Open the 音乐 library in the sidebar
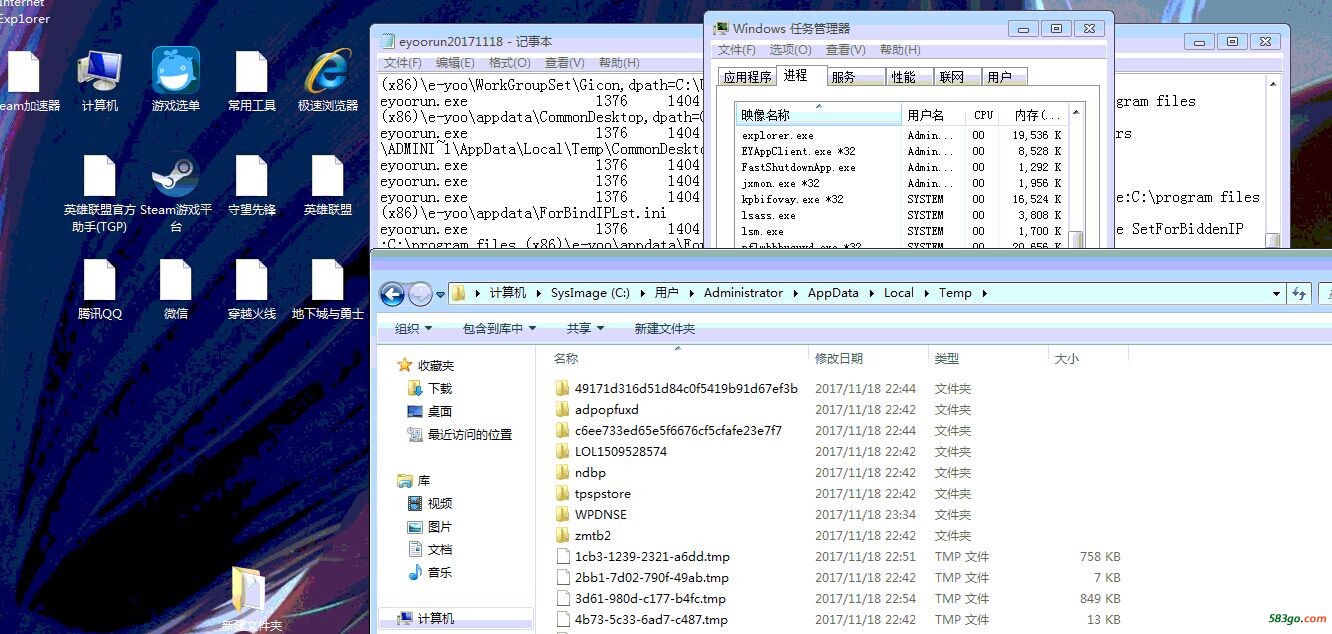Screen dimensions: 1332x634 pos(431,572)
